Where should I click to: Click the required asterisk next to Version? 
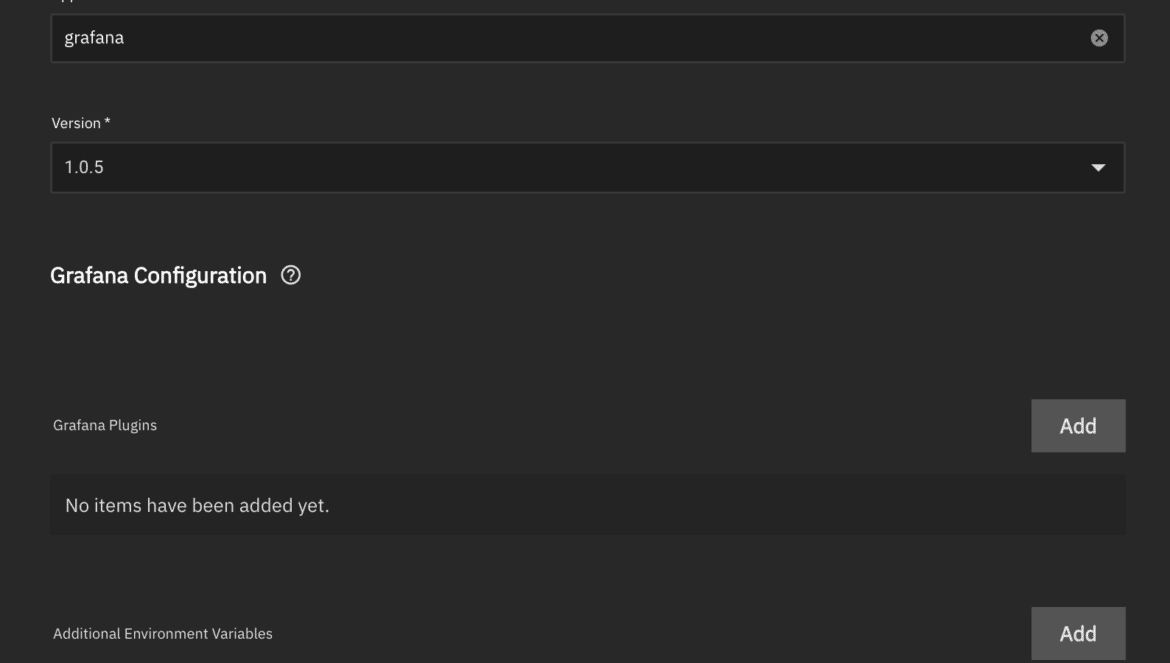[x=107, y=122]
